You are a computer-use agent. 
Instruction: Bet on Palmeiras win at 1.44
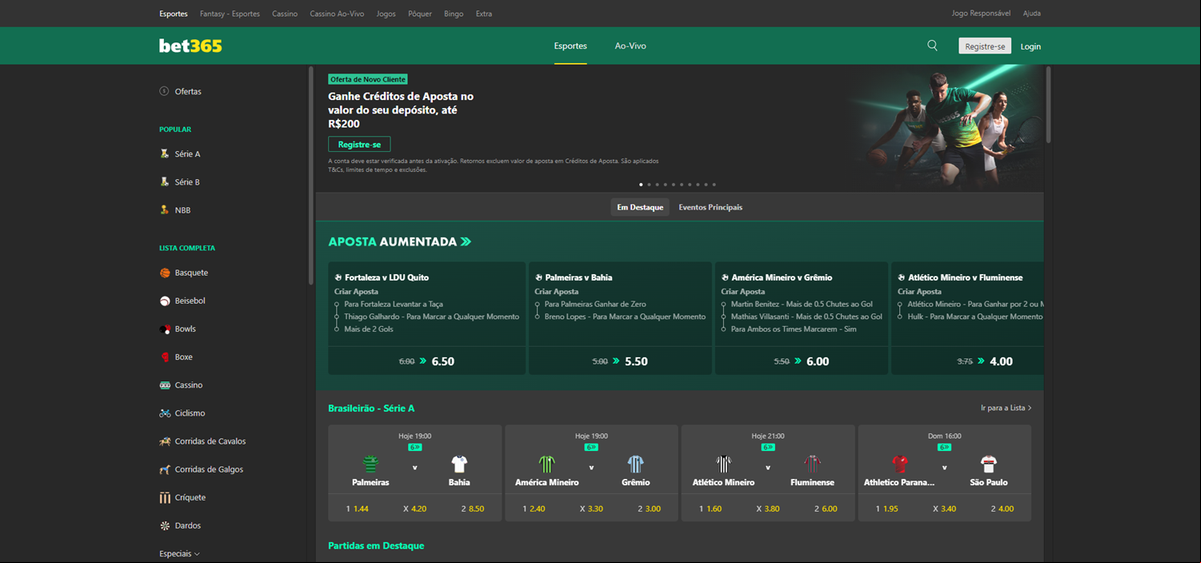point(358,509)
